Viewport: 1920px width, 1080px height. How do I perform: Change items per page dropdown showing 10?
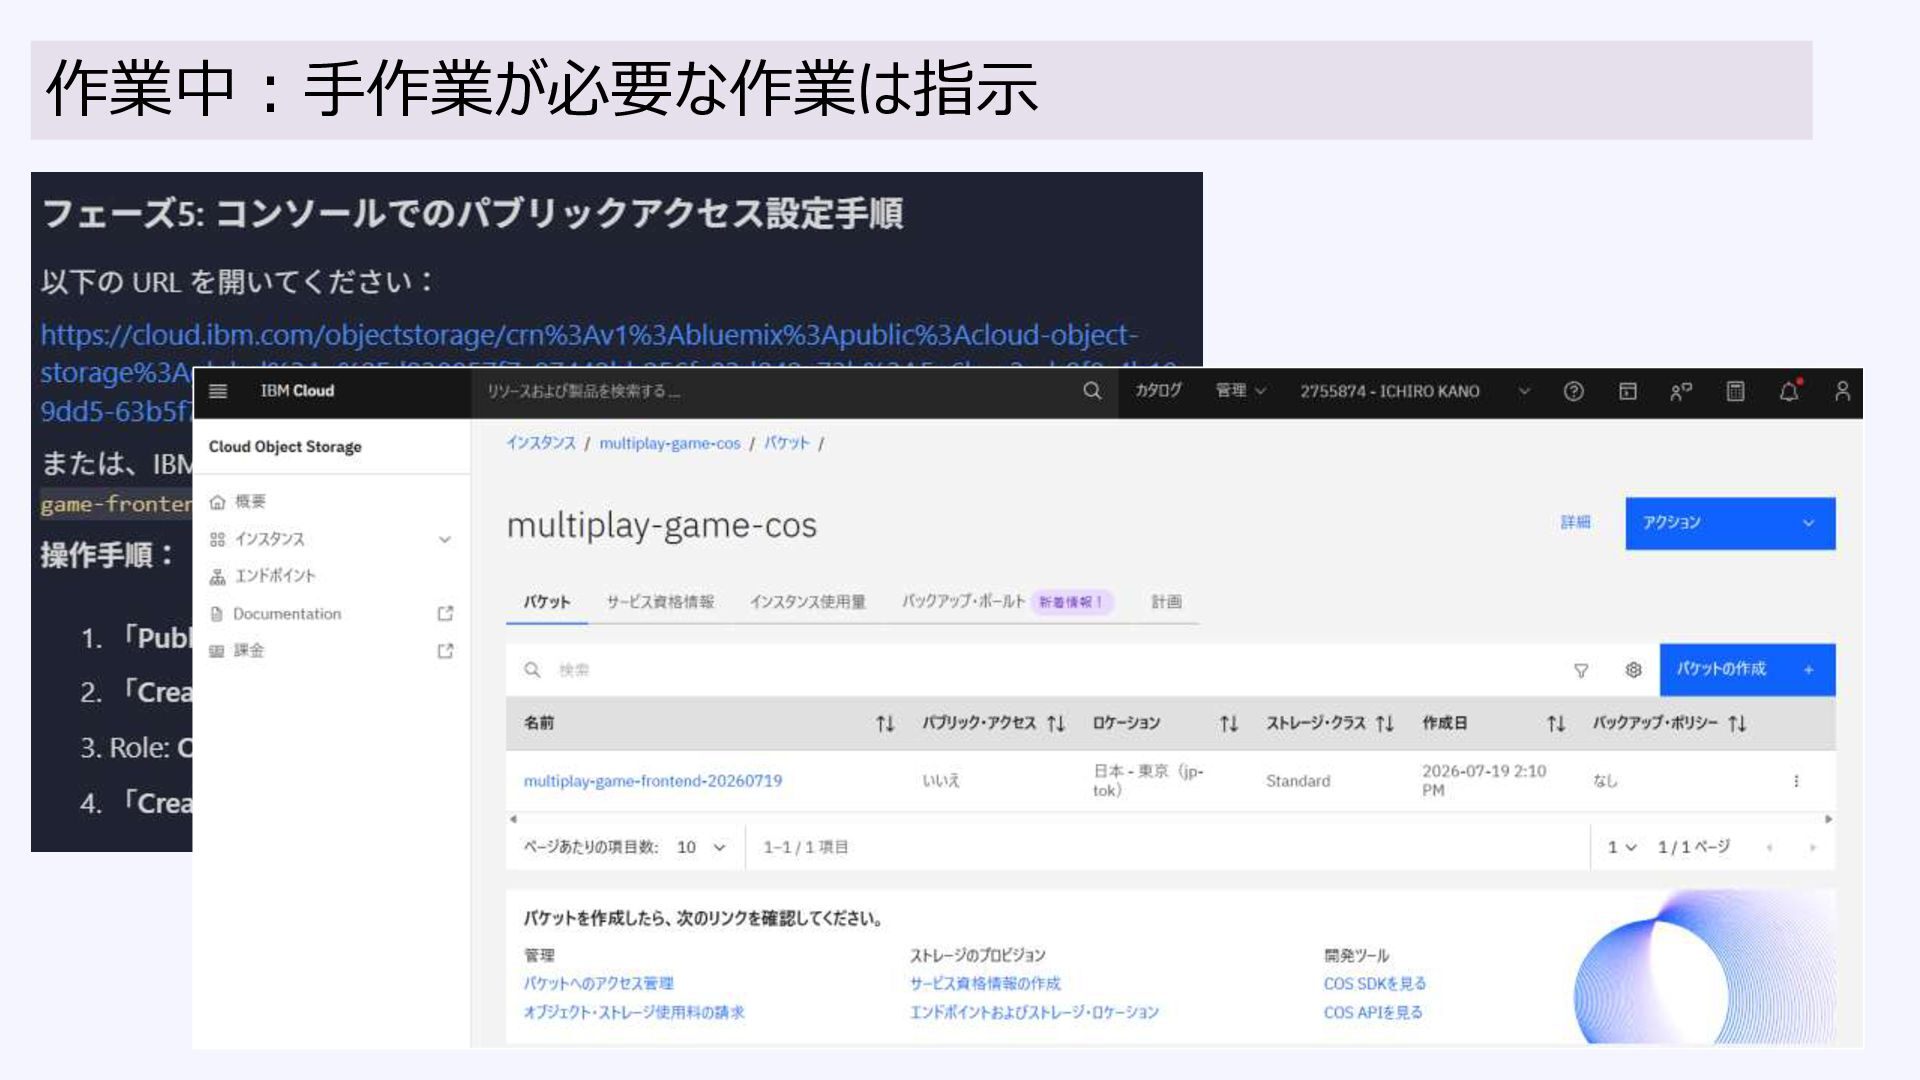click(x=700, y=848)
